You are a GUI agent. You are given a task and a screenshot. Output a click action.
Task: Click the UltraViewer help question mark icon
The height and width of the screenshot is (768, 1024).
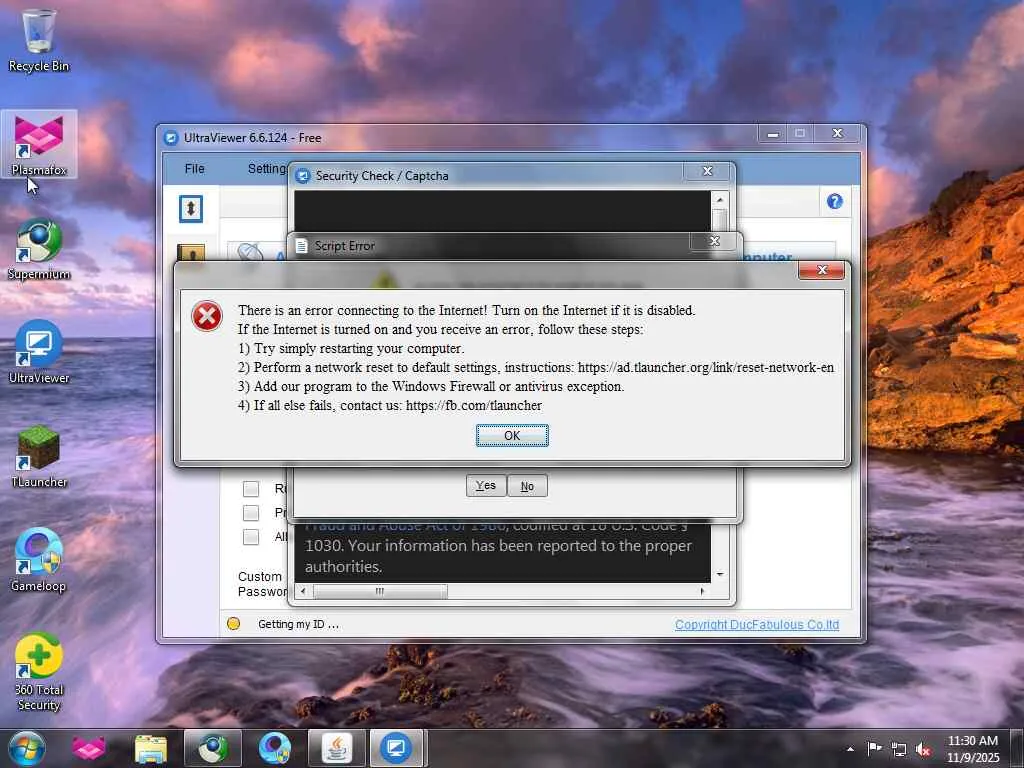[x=834, y=202]
